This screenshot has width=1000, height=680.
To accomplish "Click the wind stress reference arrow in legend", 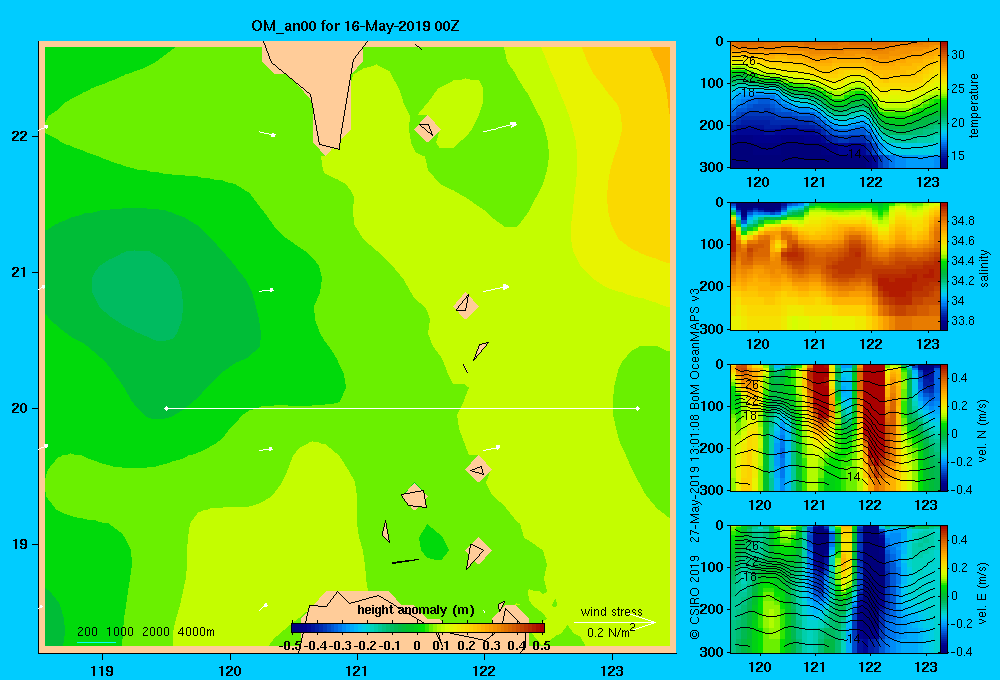I will [614, 622].
